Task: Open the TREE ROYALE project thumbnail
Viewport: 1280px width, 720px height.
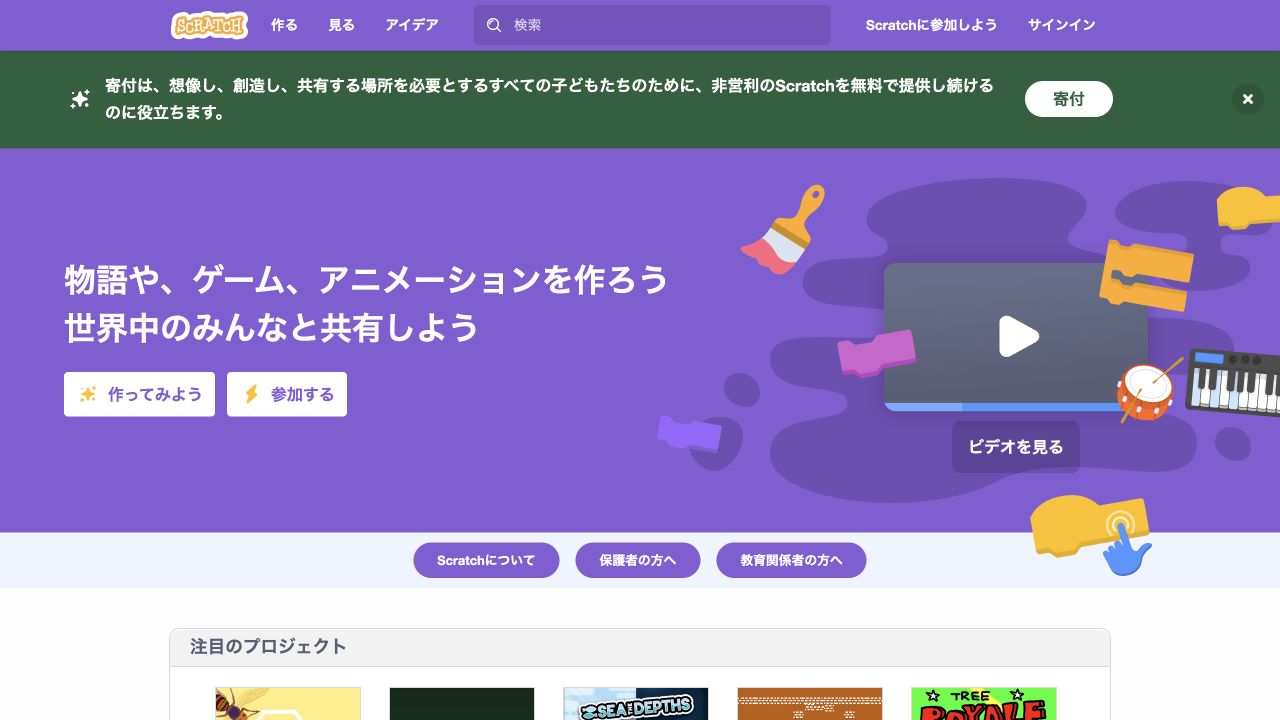Action: (x=983, y=704)
